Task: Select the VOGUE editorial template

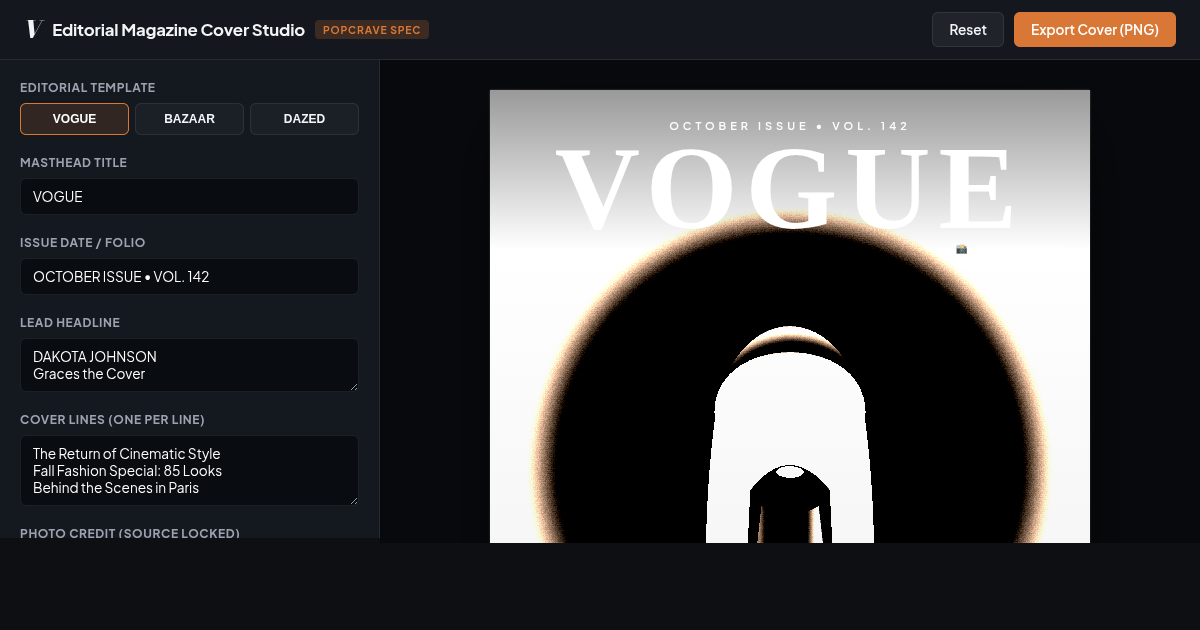Action: pyautogui.click(x=74, y=119)
